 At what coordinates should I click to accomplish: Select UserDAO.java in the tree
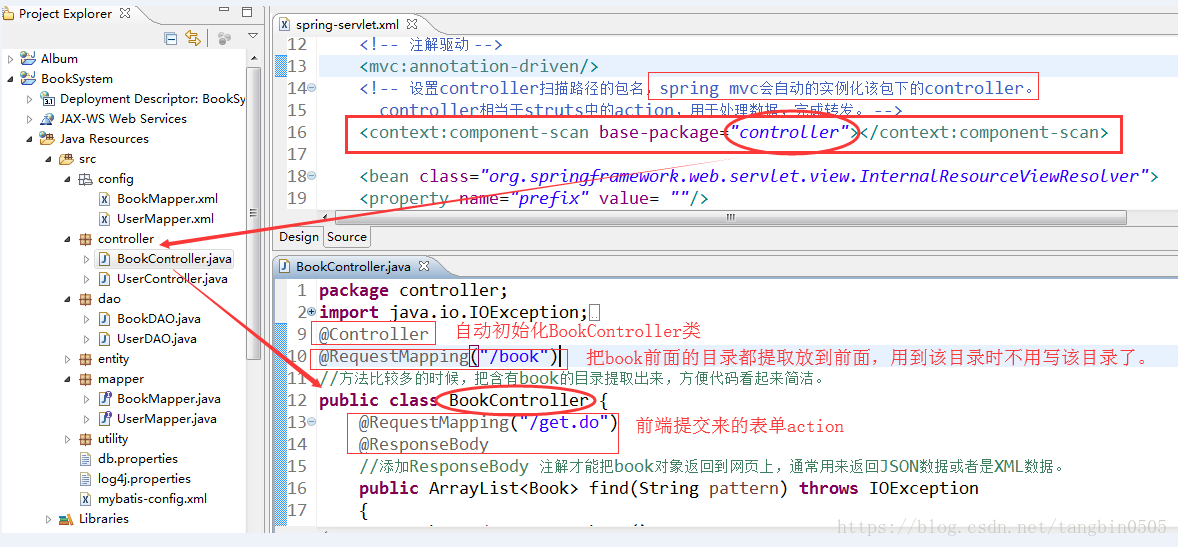157,339
